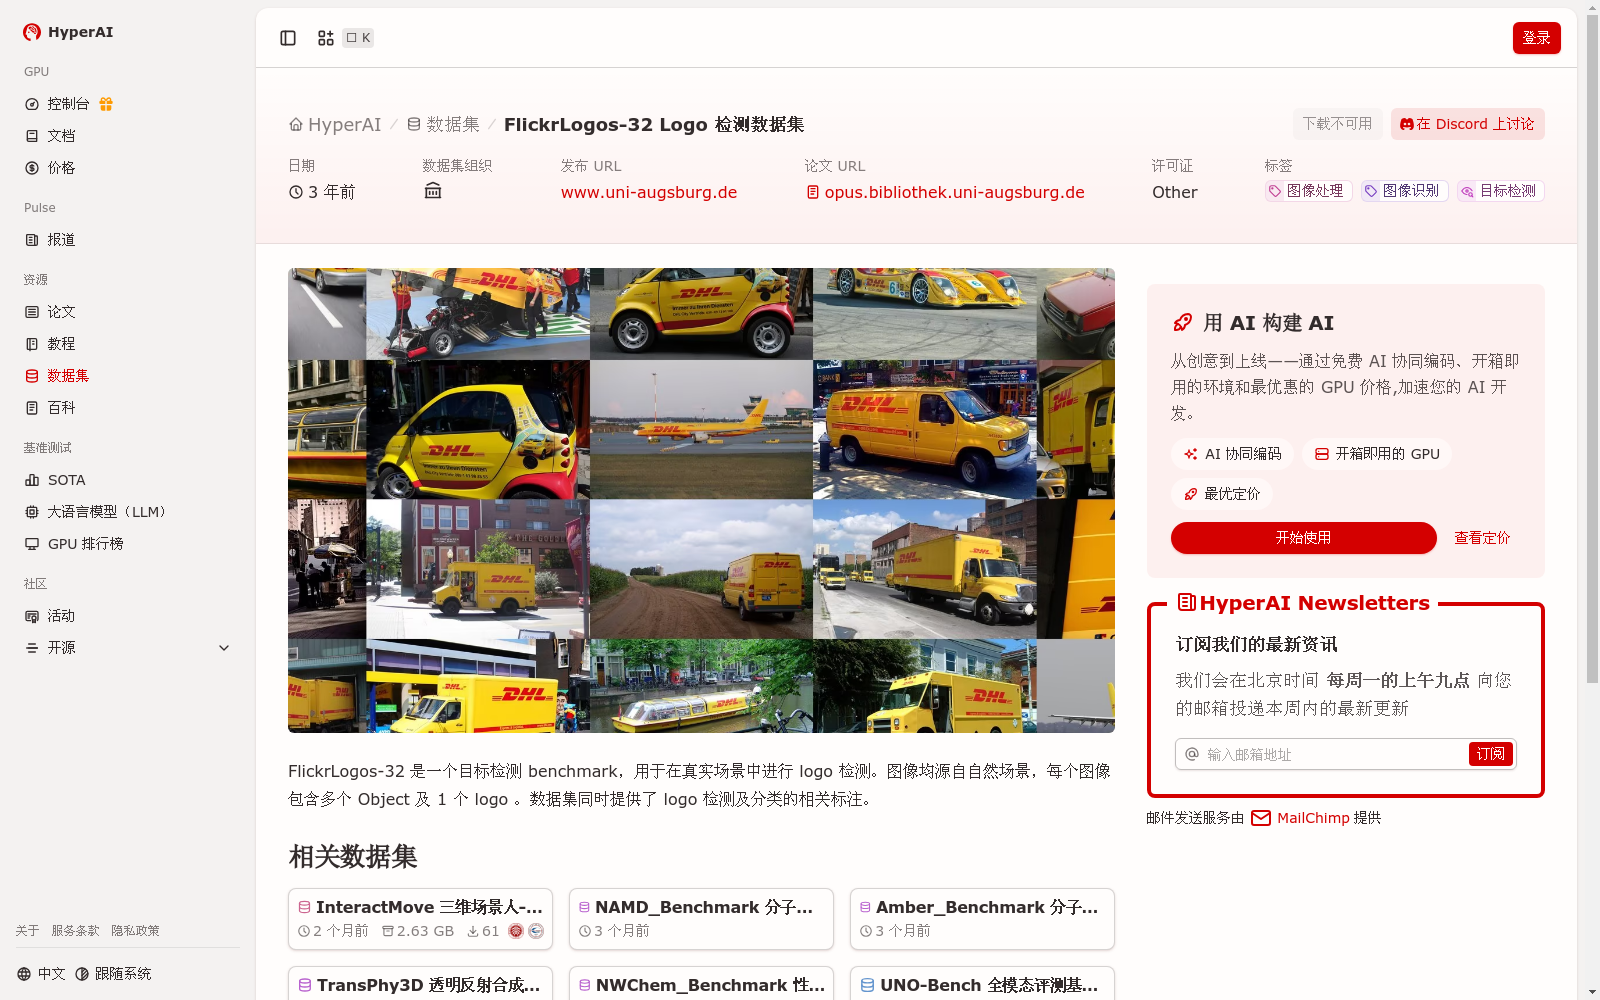Open opus.bibliothek.uni-augsburg.de paper link
This screenshot has width=1600, height=1000.
pos(946,192)
